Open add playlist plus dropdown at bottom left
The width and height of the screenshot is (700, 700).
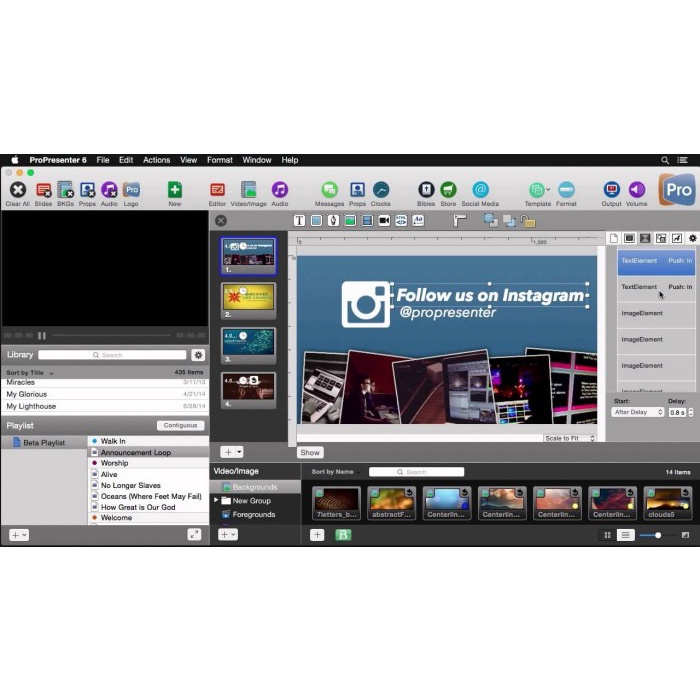(x=19, y=535)
